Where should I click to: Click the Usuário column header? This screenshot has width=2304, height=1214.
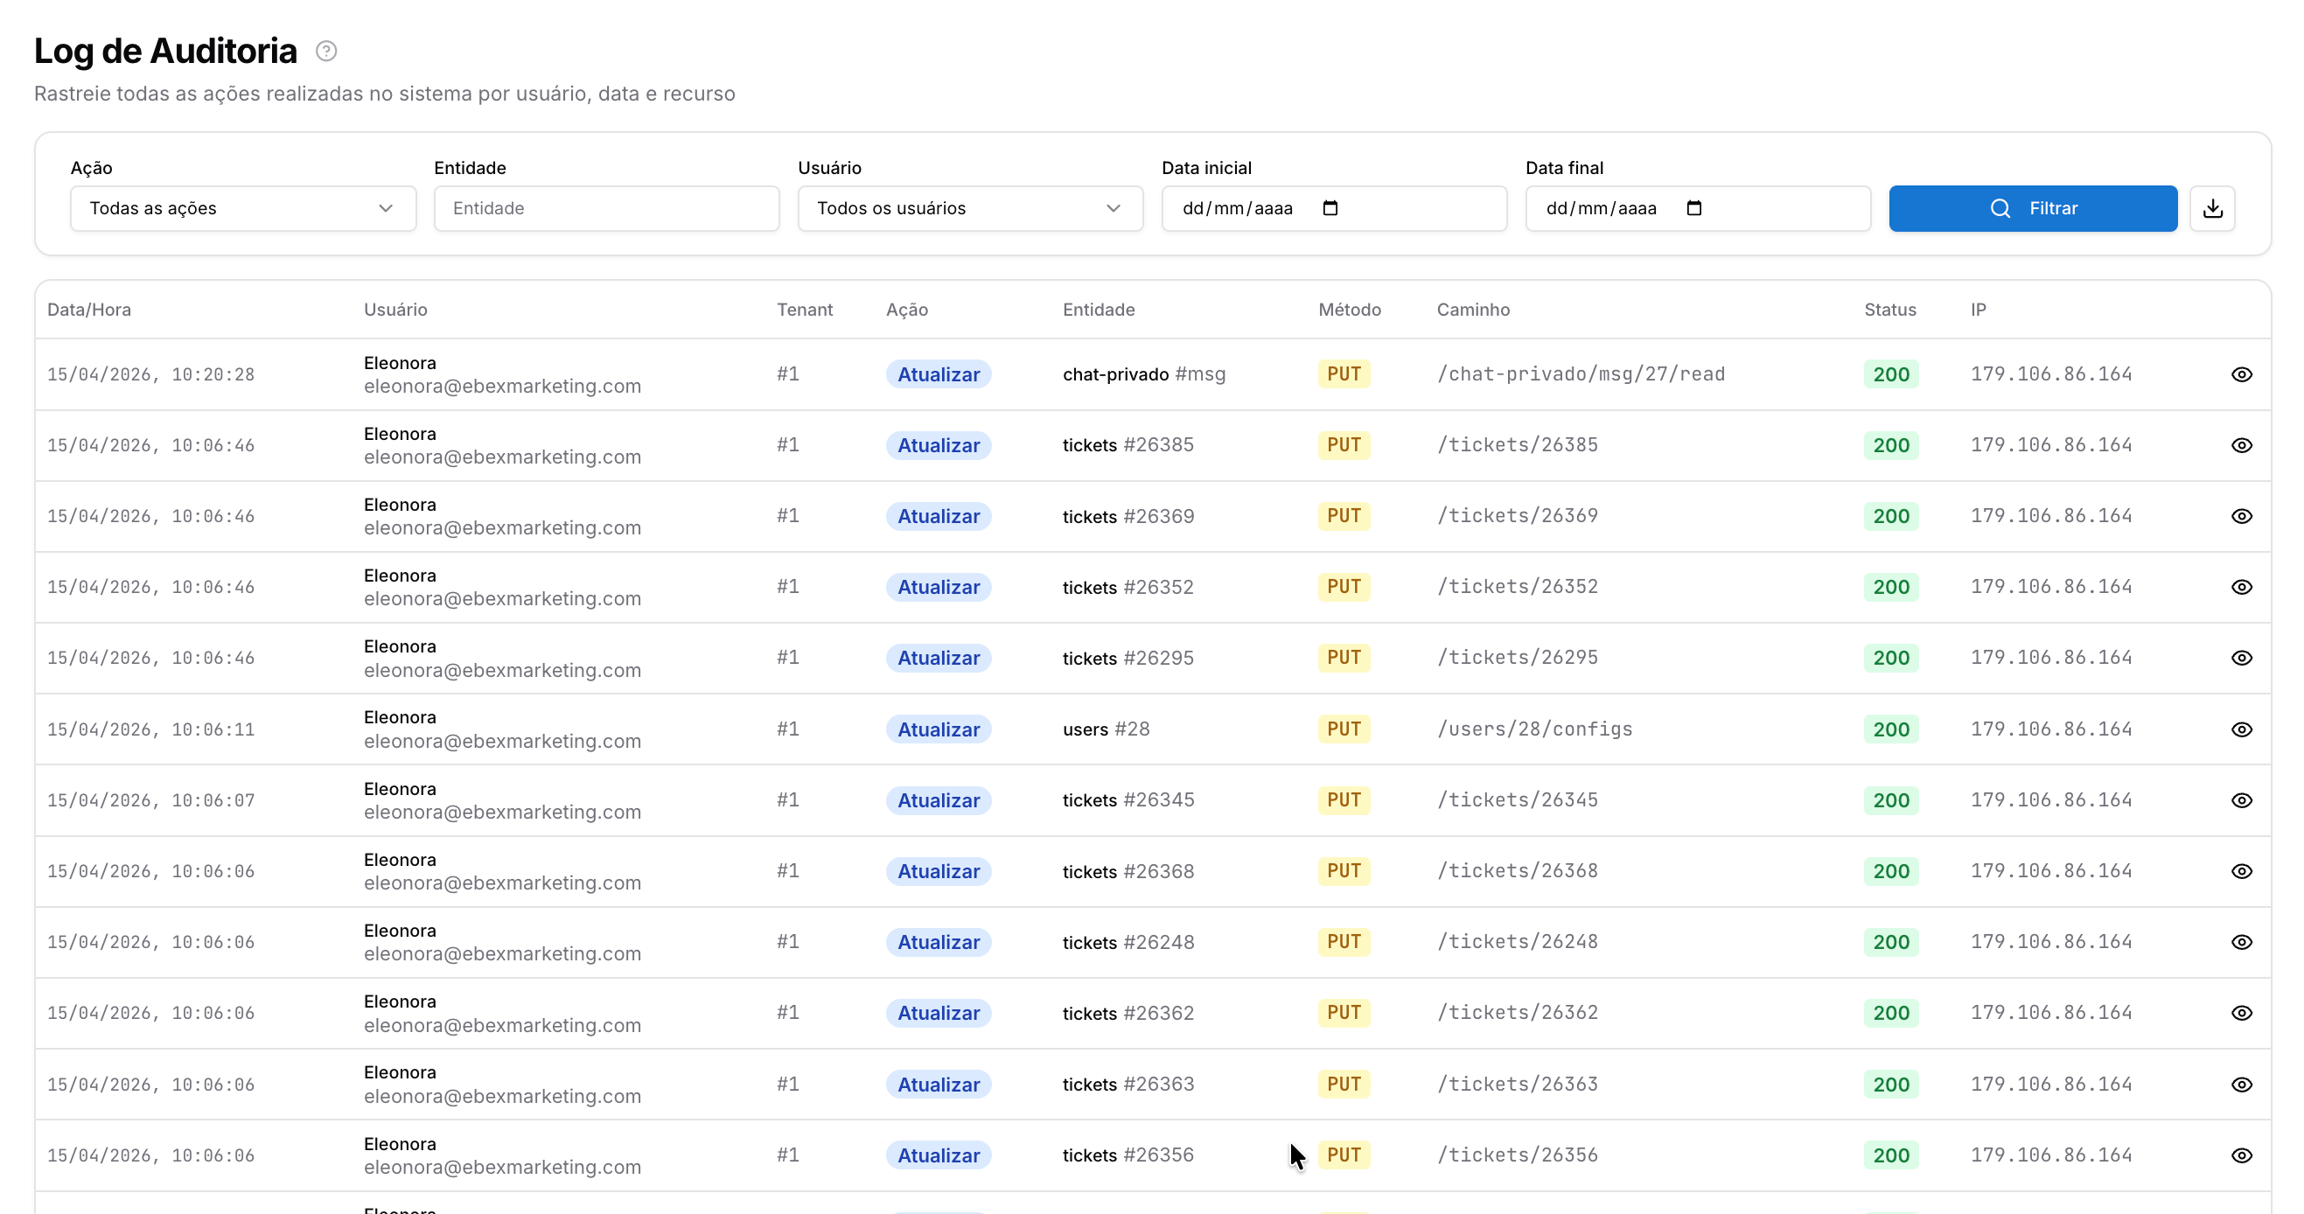tap(395, 309)
